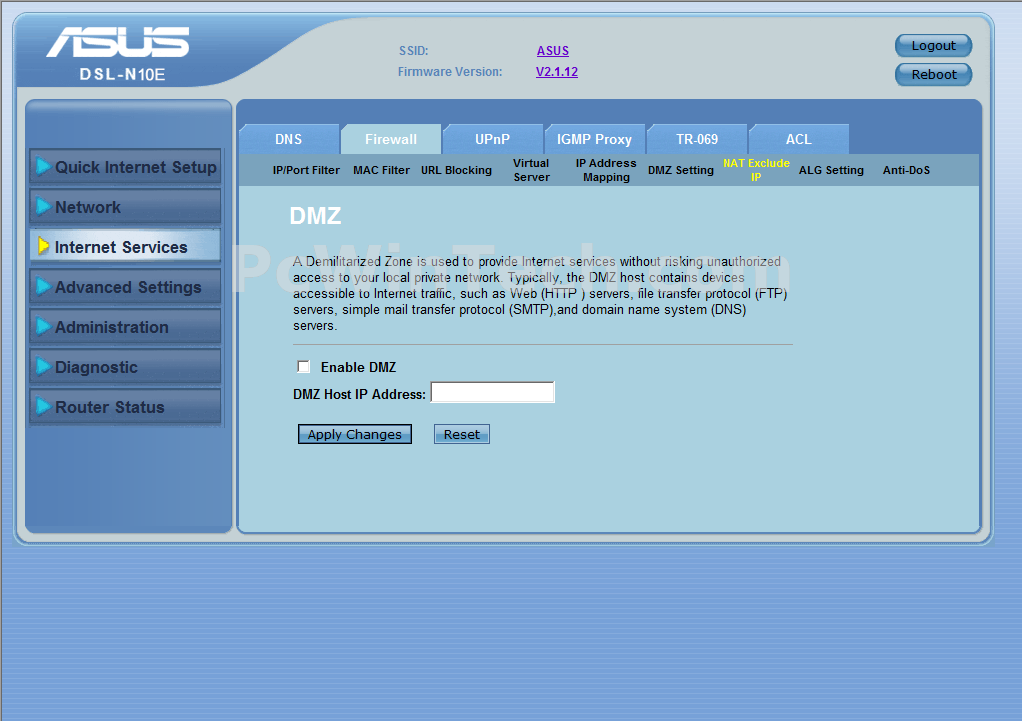This screenshot has width=1022, height=721.
Task: Switch to the DNS tab
Action: tap(289, 139)
